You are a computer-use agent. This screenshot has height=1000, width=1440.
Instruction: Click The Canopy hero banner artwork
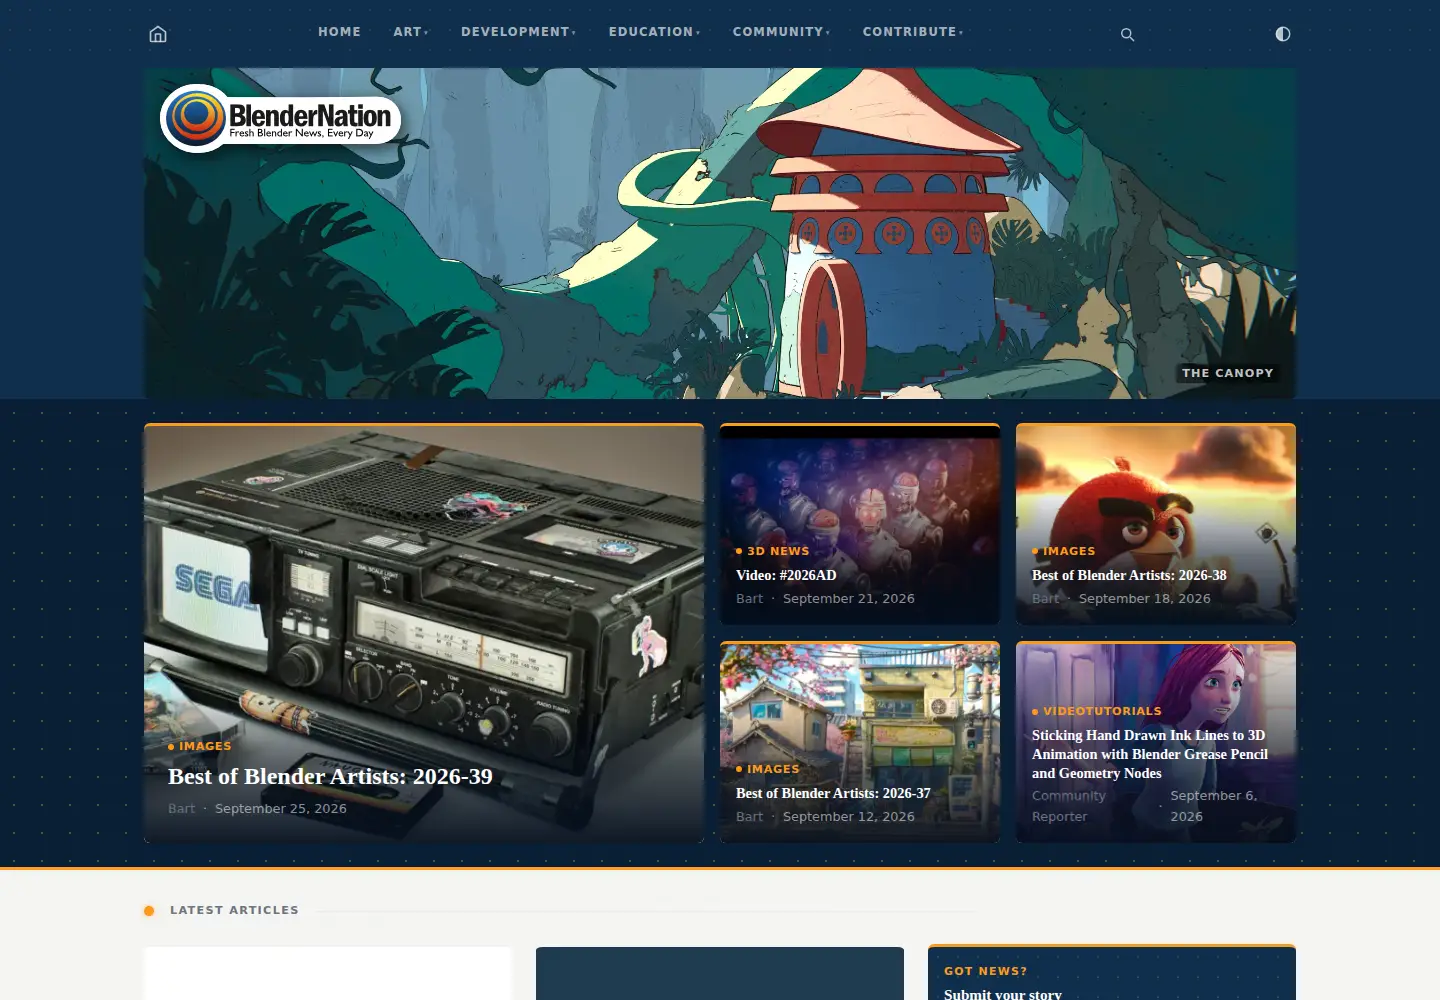pyautogui.click(x=720, y=233)
